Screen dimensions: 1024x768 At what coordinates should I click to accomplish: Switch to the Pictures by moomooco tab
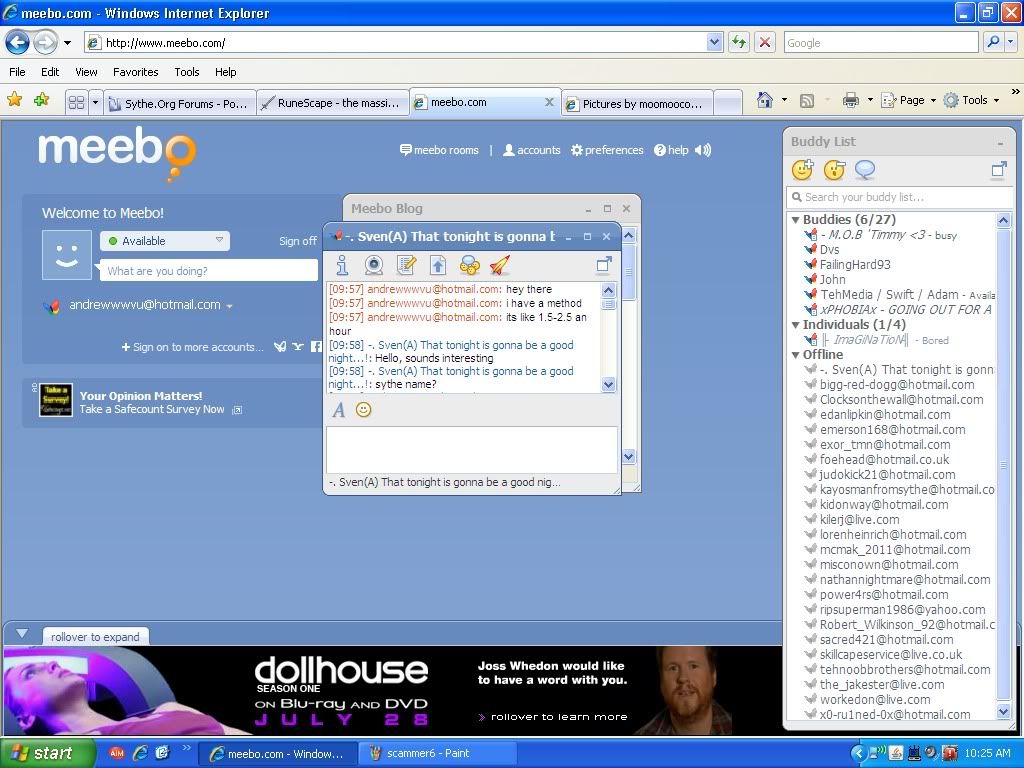click(637, 103)
